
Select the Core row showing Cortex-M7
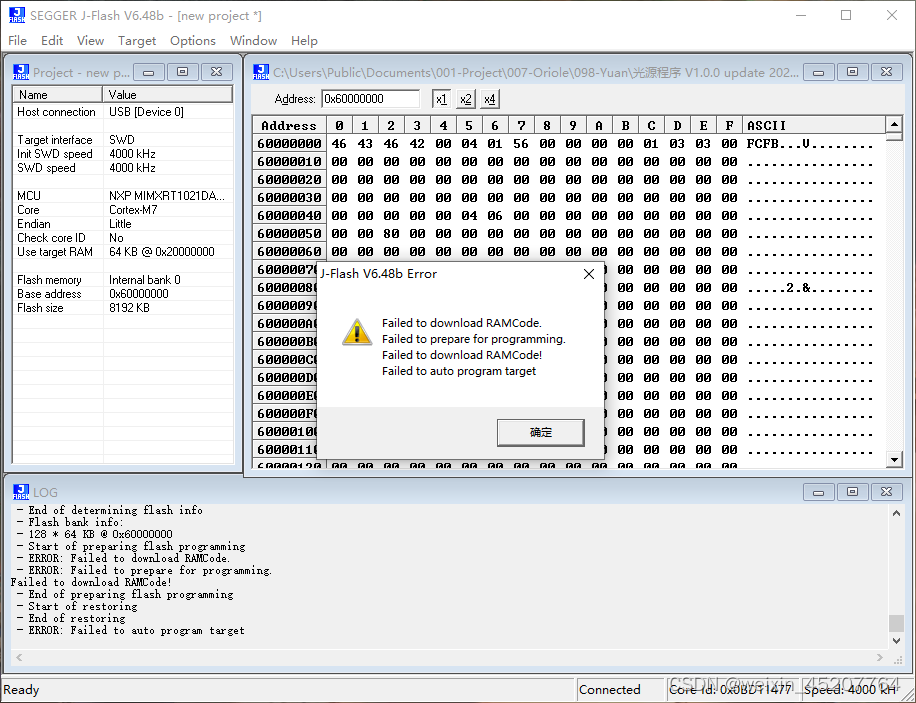123,210
